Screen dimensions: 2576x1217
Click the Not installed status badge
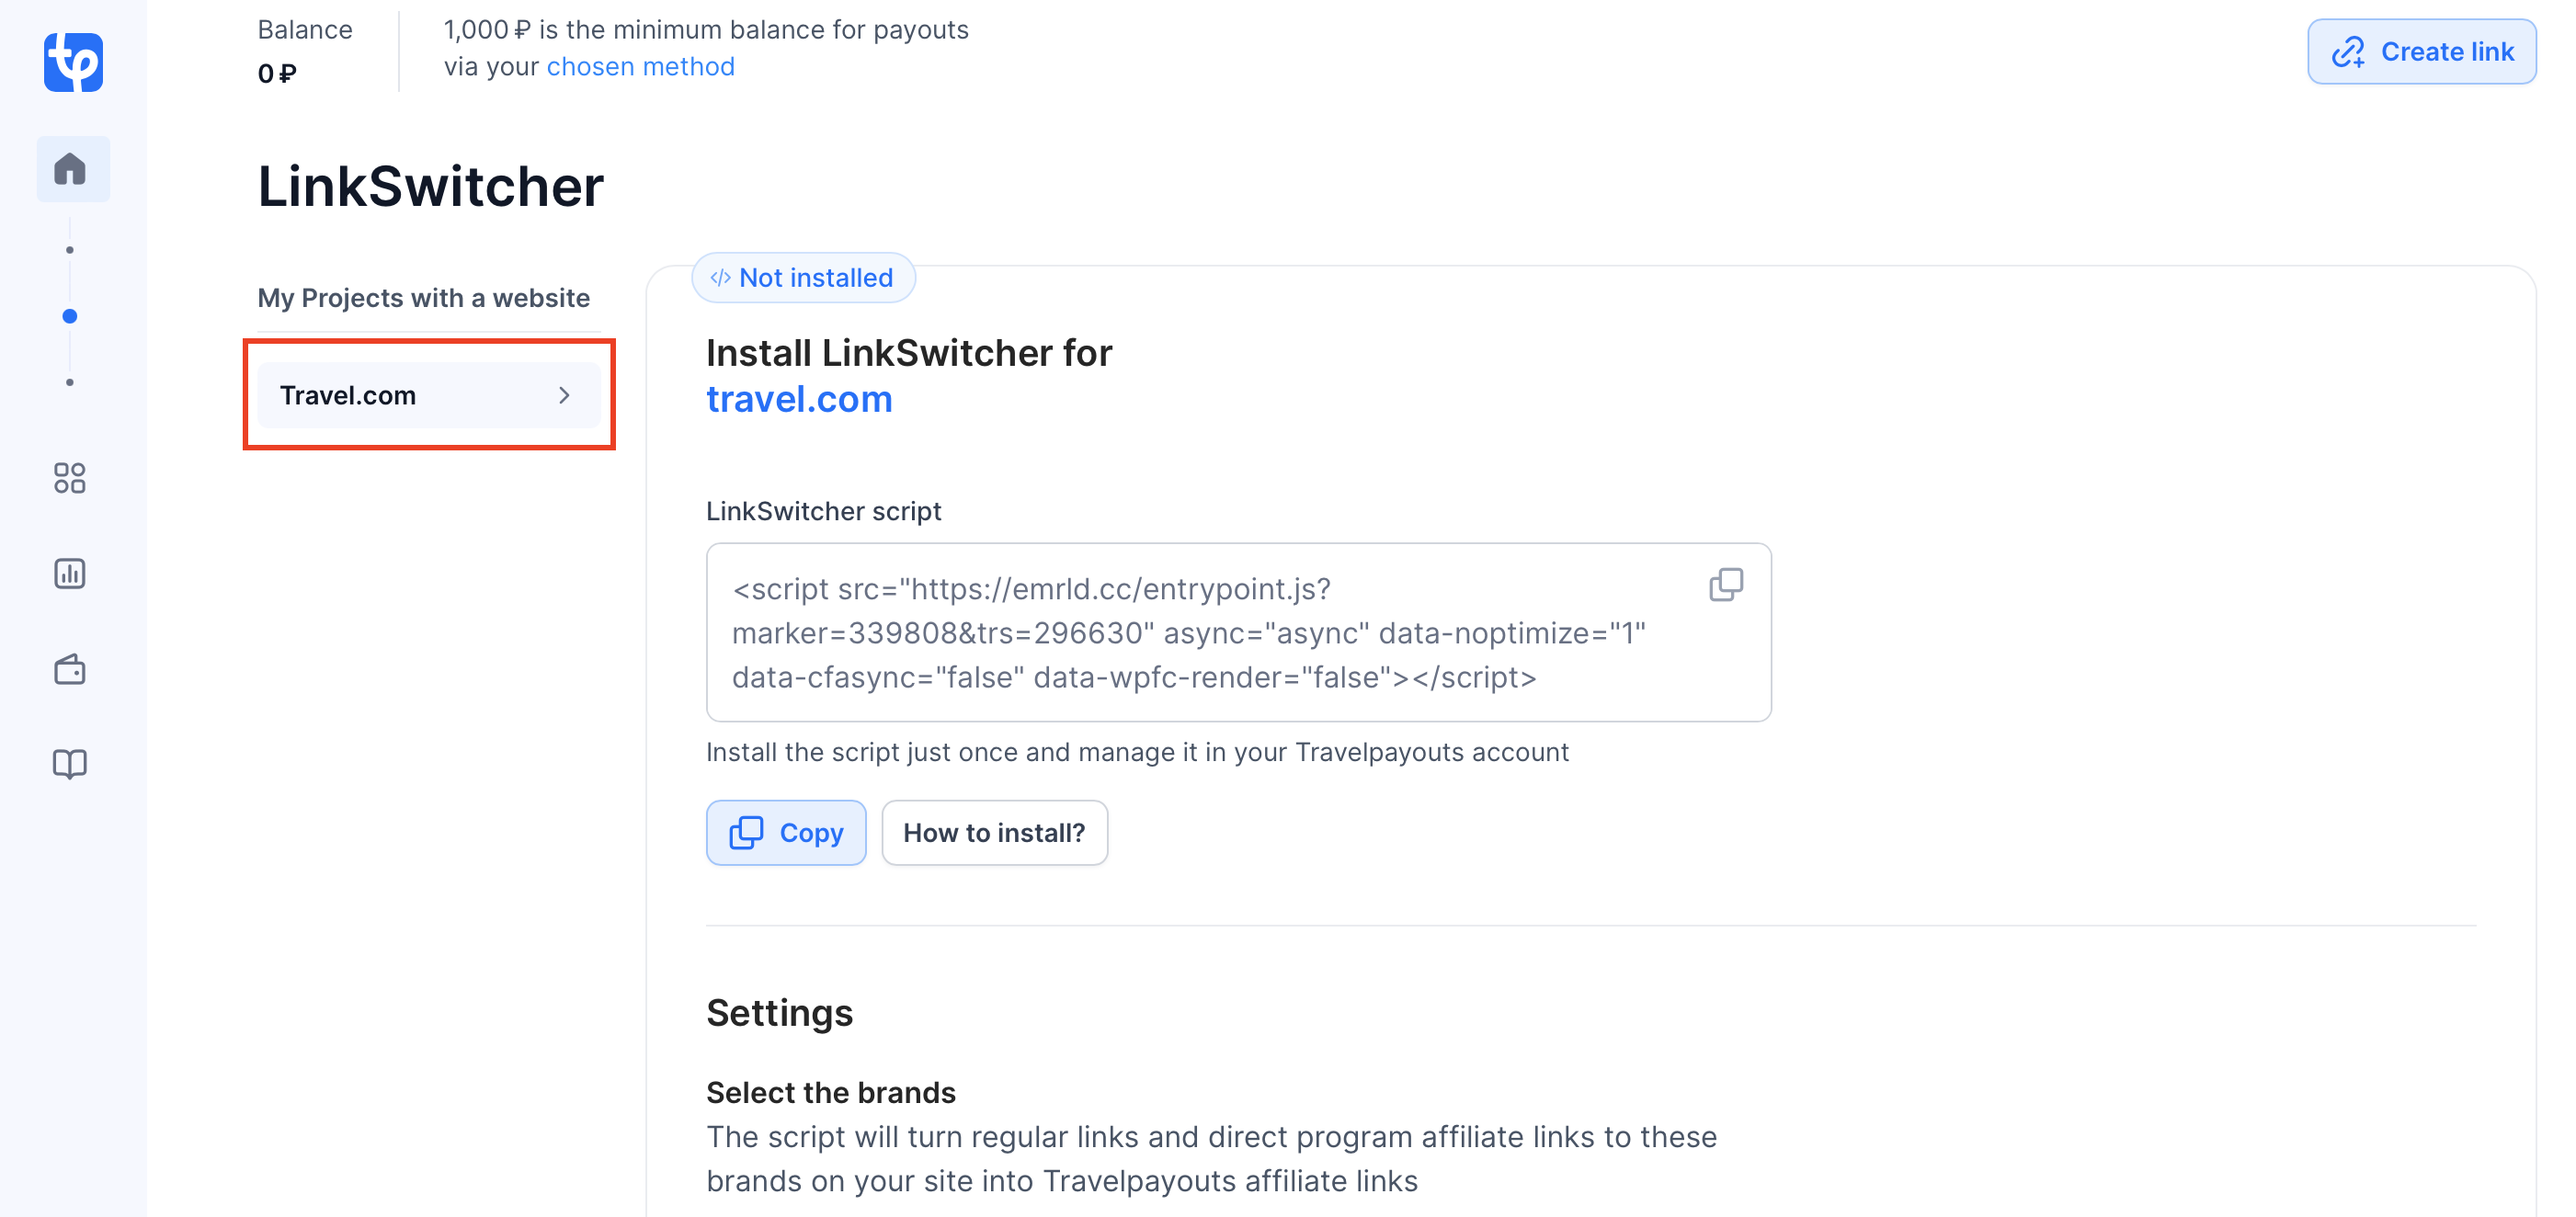coord(803,278)
